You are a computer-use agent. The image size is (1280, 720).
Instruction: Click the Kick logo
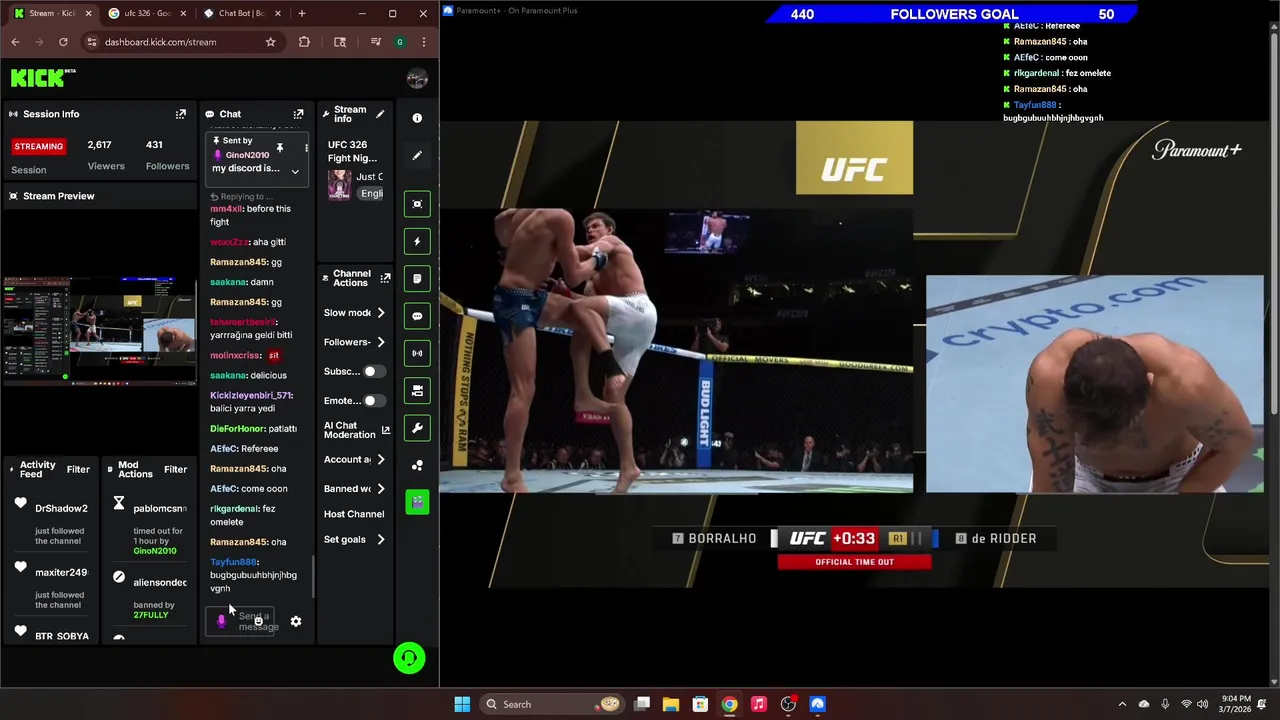[x=43, y=77]
